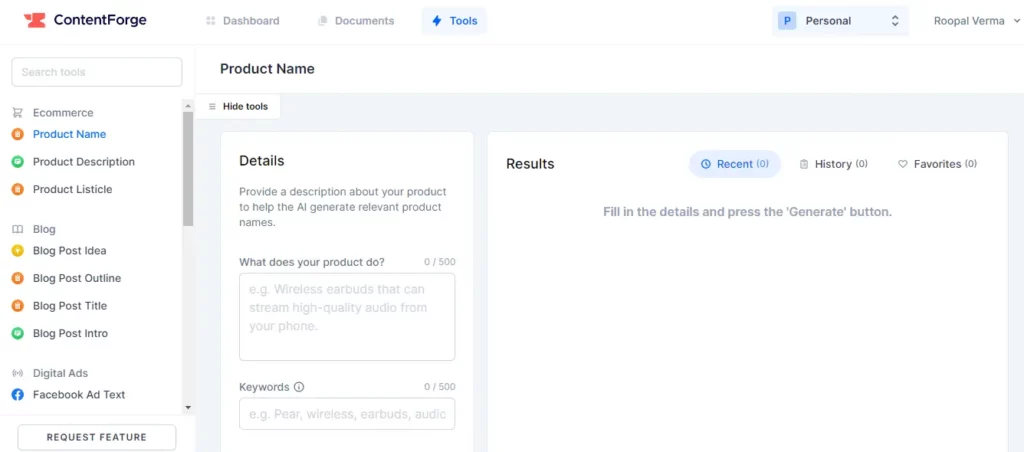Go to the Dashboard tab

click(242, 21)
